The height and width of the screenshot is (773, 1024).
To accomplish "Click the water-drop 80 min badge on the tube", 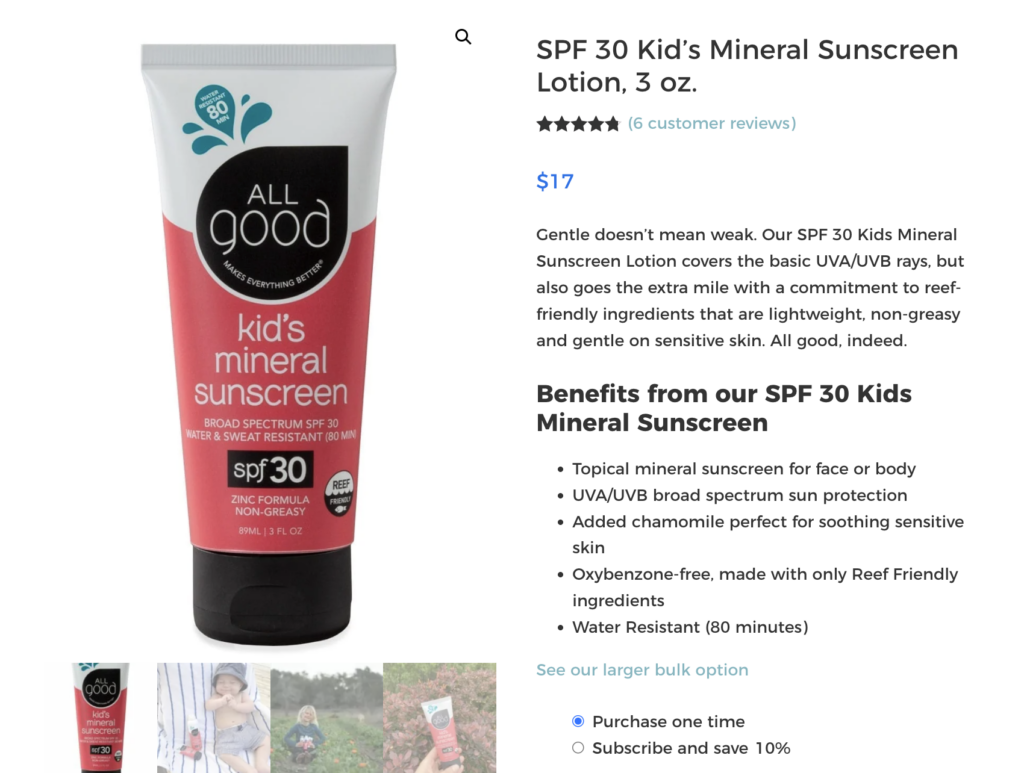I will [x=226, y=119].
